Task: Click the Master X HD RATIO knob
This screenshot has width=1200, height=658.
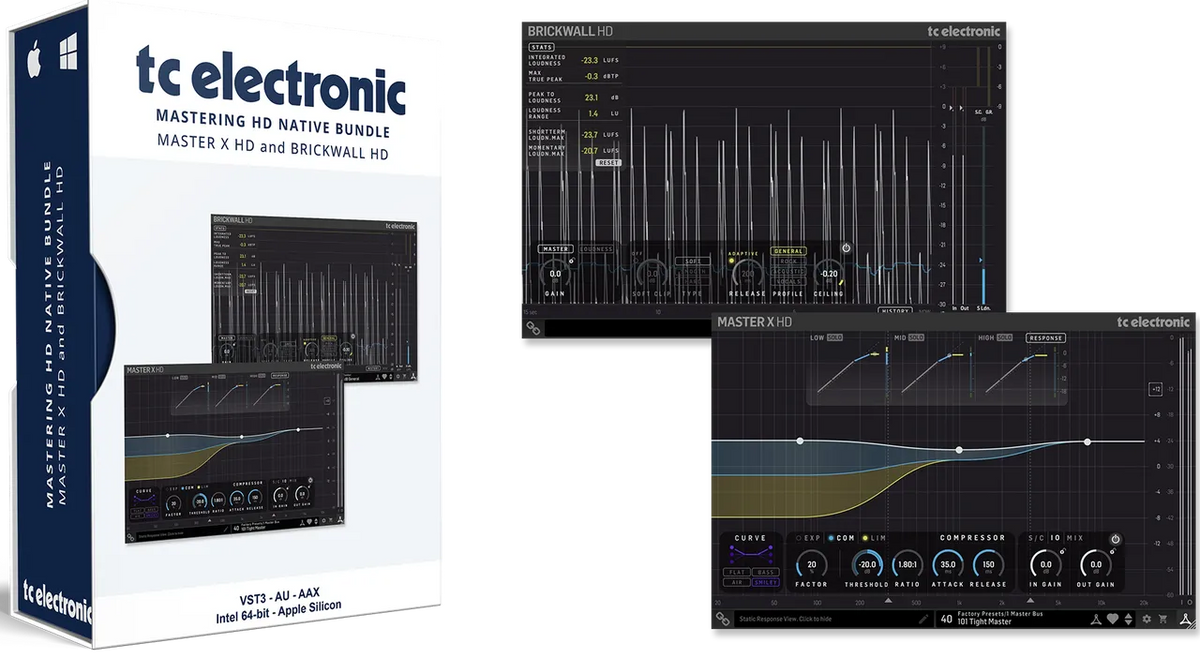Action: coord(907,565)
